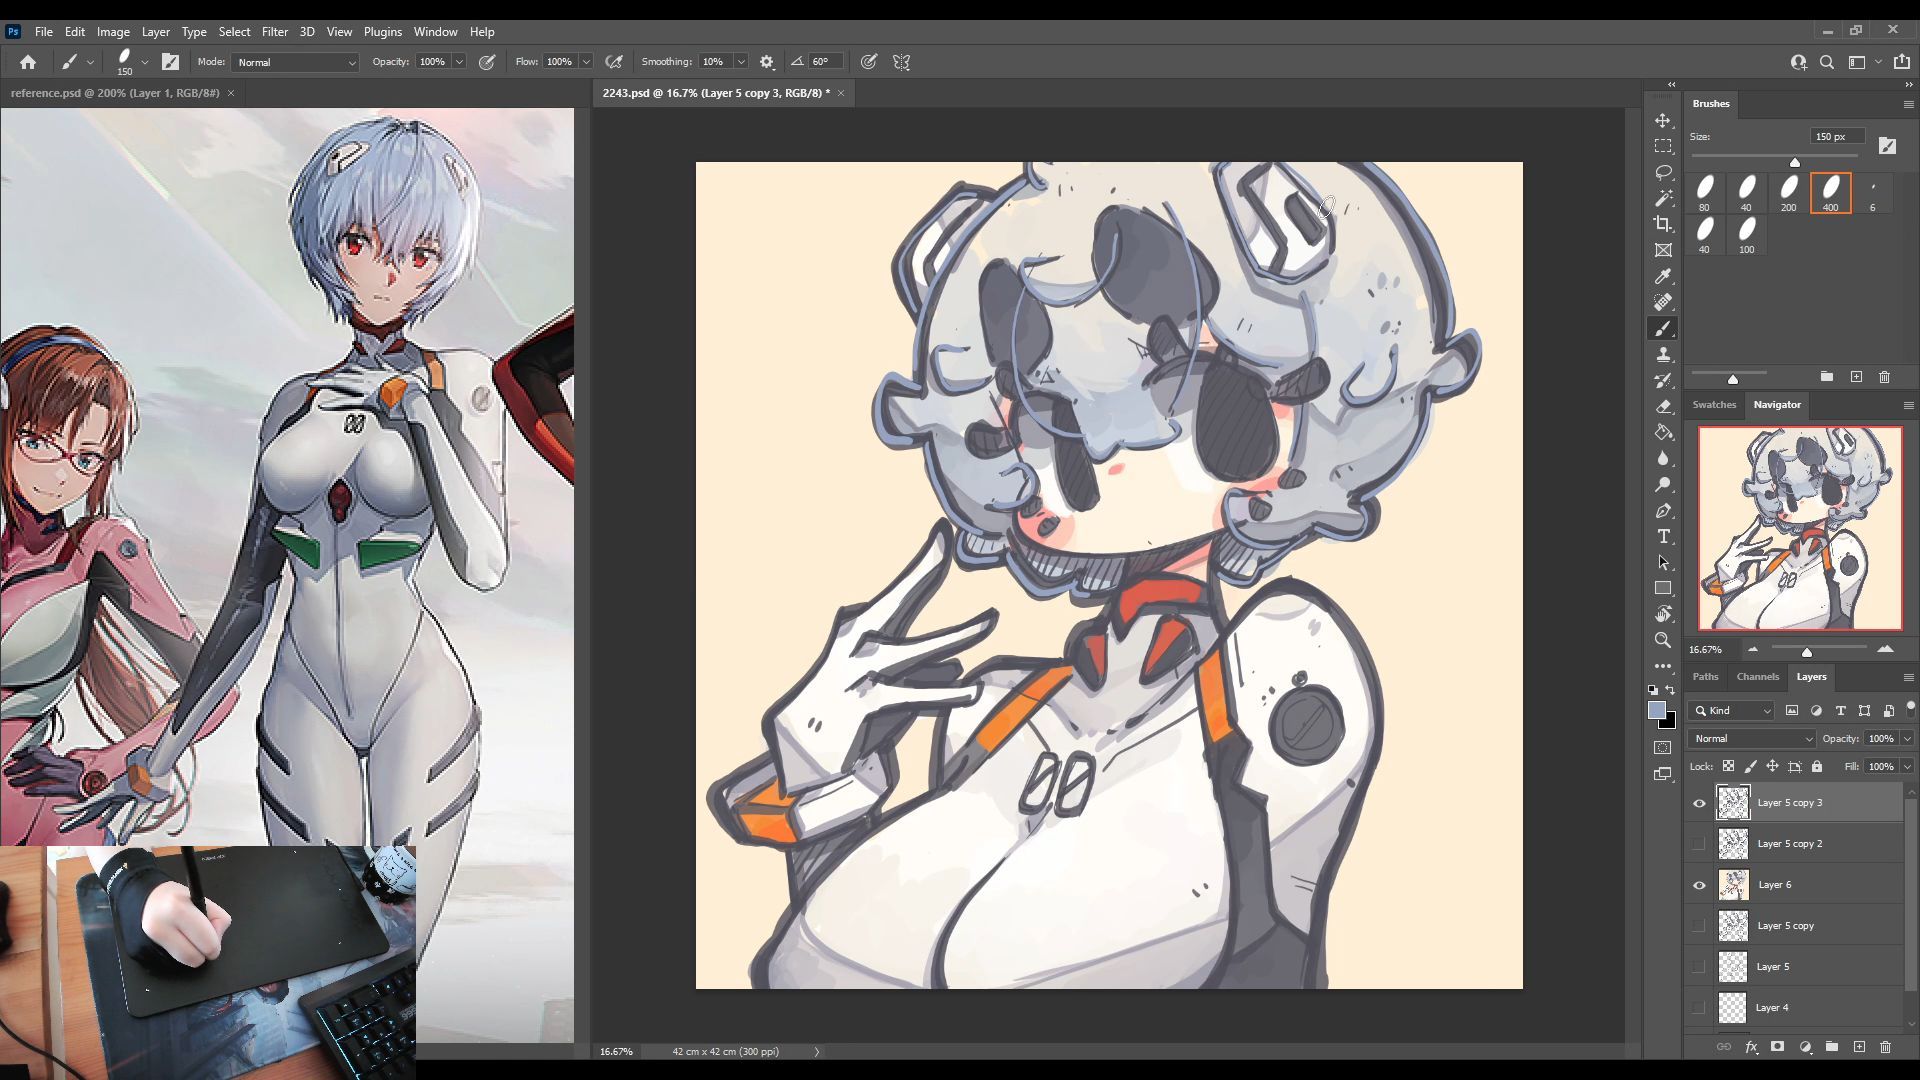The height and width of the screenshot is (1080, 1920).
Task: Open the Layer menu
Action: (155, 32)
